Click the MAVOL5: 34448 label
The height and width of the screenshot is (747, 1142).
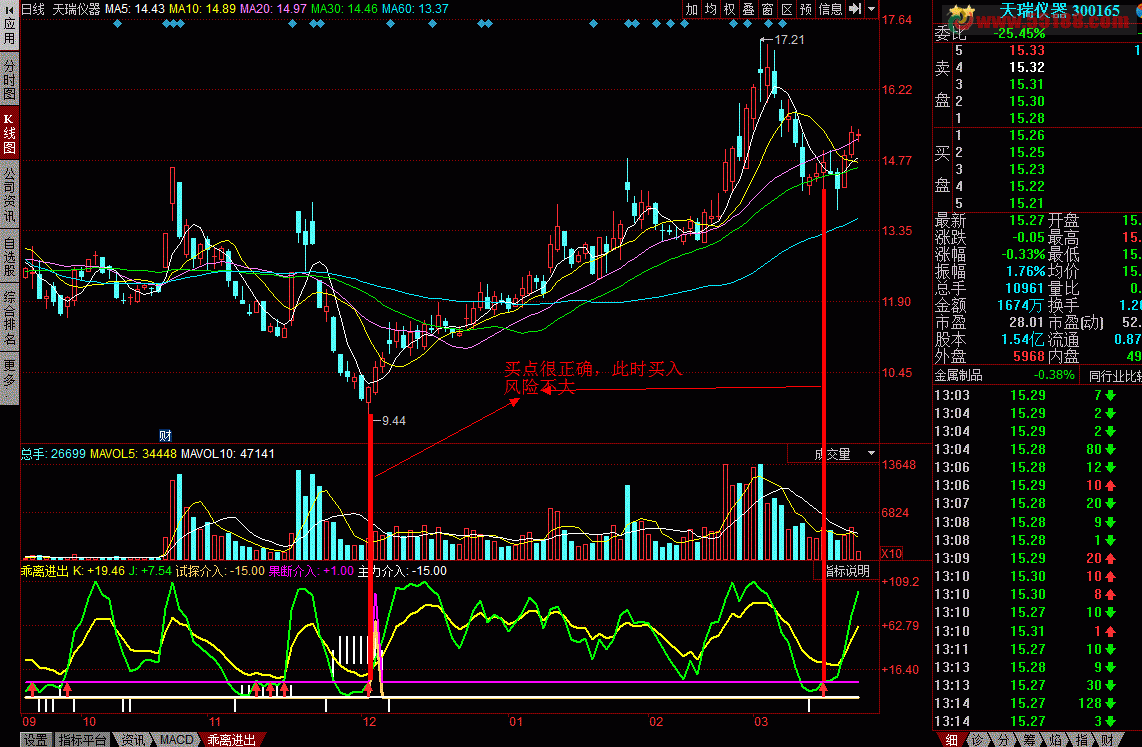pyautogui.click(x=133, y=454)
